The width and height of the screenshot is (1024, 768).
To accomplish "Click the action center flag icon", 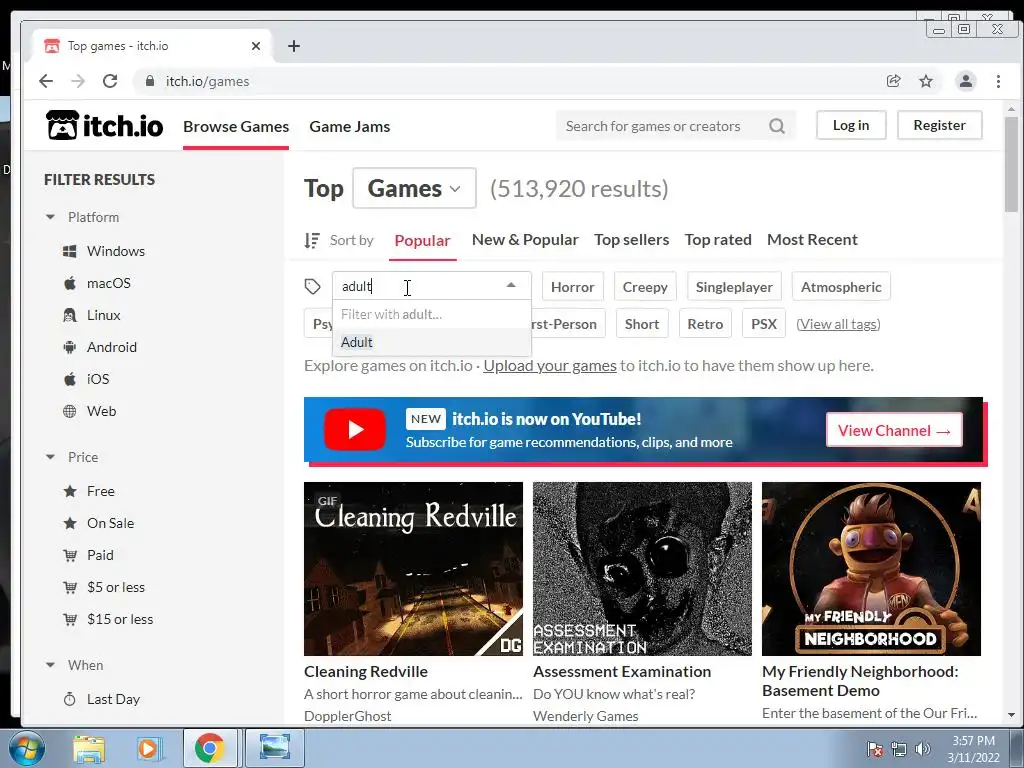I will (874, 749).
